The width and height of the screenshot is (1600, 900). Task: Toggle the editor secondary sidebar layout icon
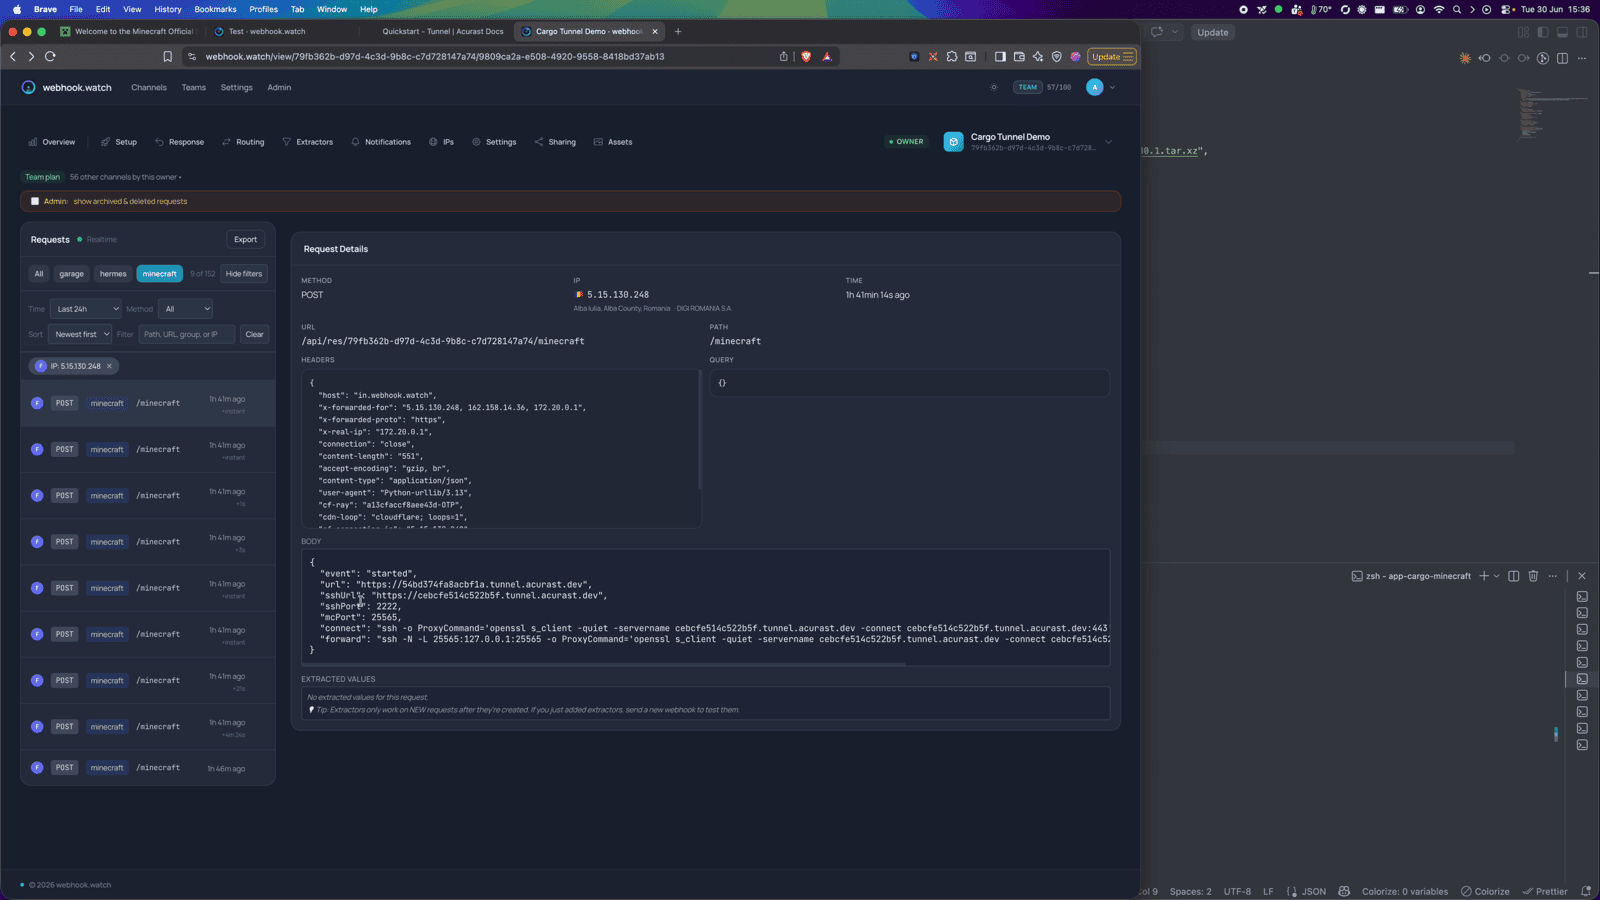[1582, 32]
